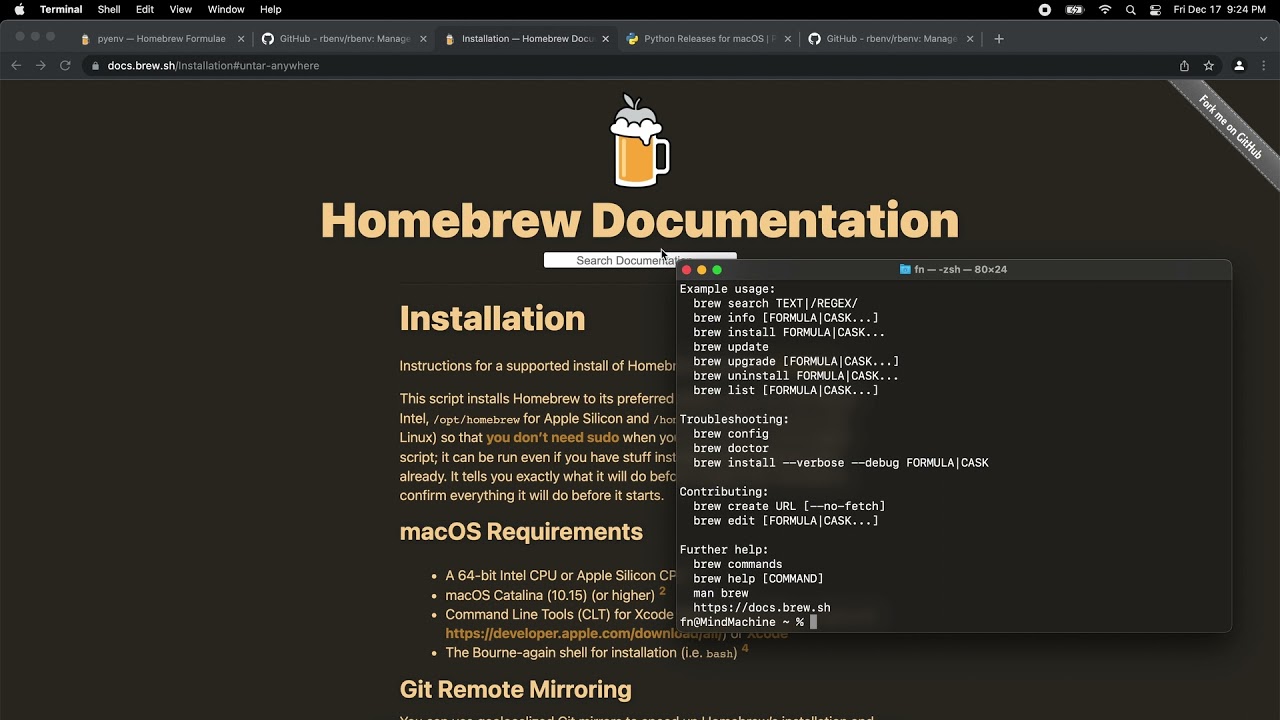1280x720 pixels.
Task: Click 'https://docs.brew.sh' in terminal
Action: [762, 608]
